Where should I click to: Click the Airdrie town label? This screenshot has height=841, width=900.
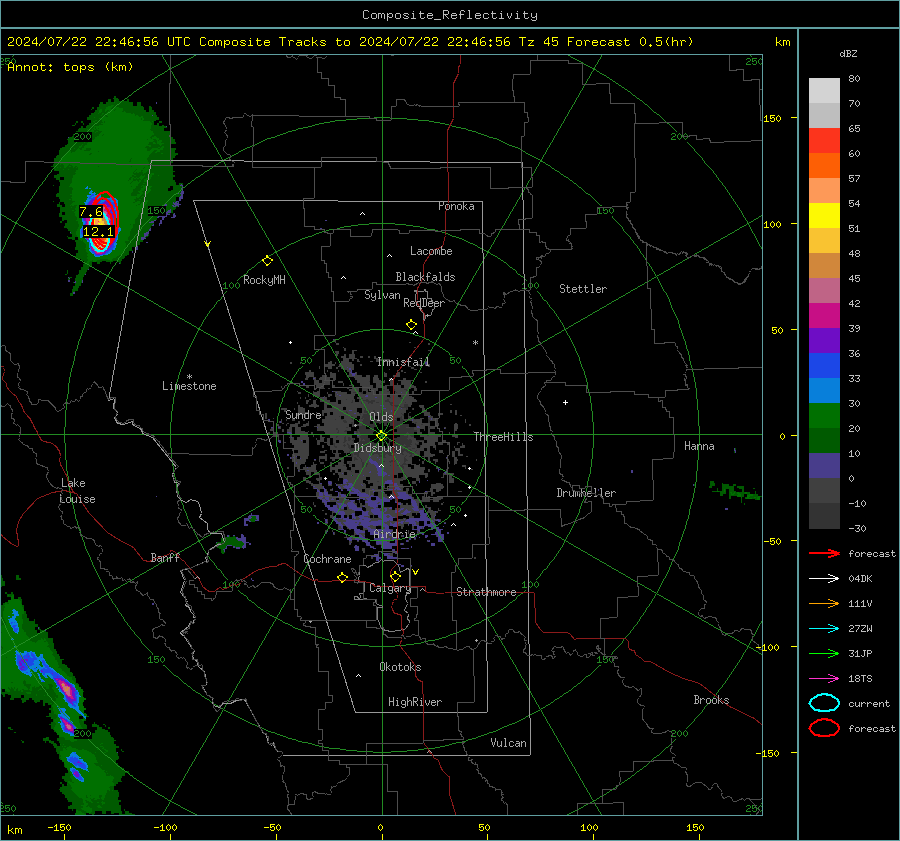pos(394,534)
